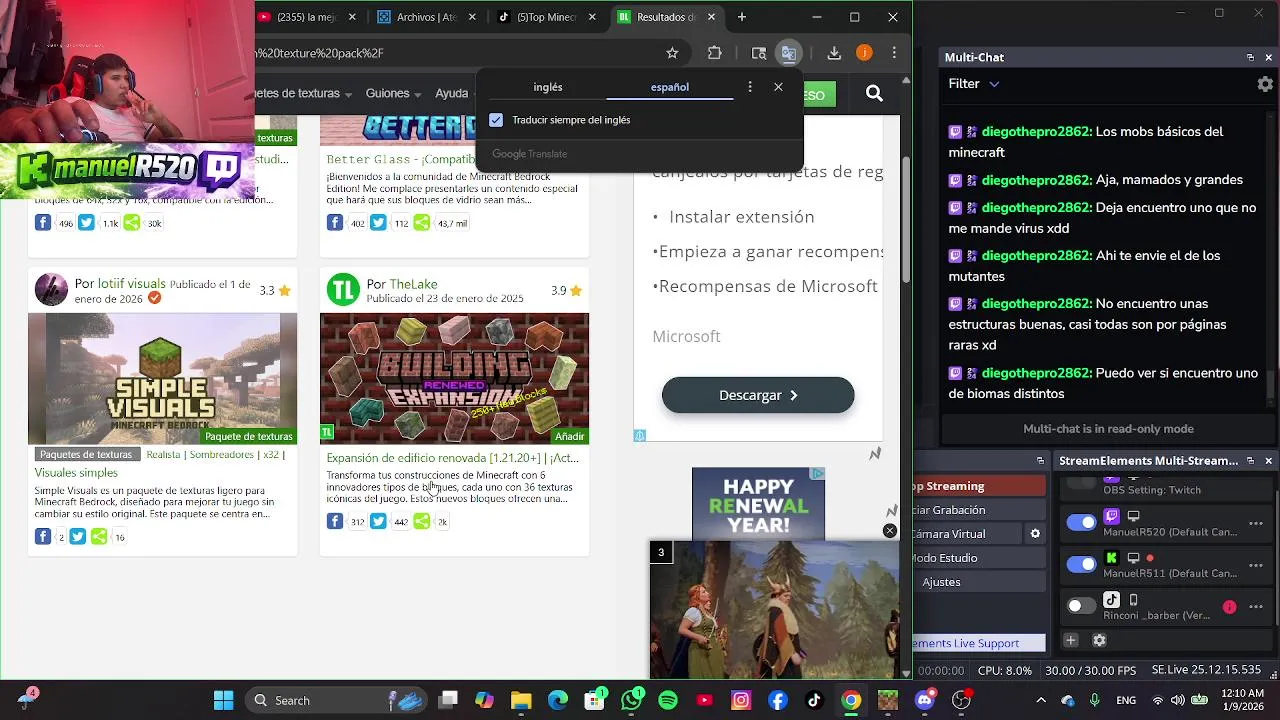Open more options for ManuelR520 destination

click(1256, 522)
